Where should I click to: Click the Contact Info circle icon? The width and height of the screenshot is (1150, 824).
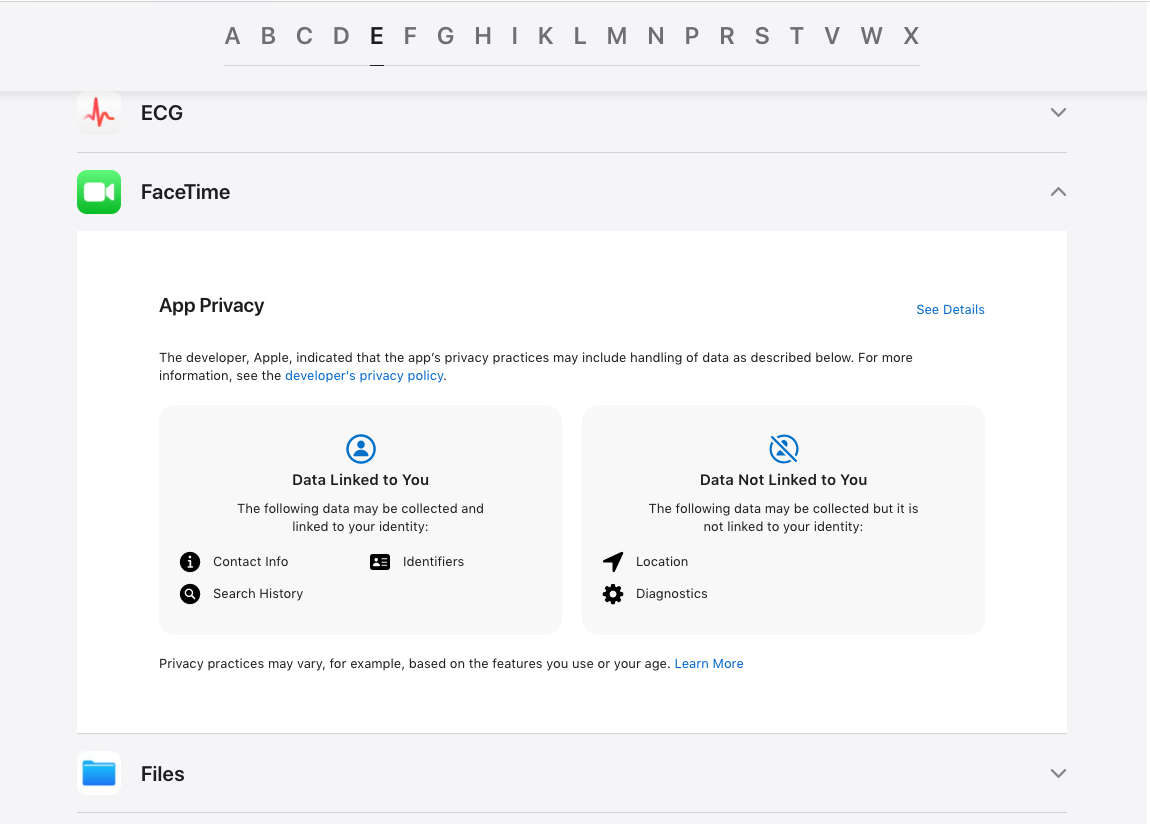click(x=190, y=562)
